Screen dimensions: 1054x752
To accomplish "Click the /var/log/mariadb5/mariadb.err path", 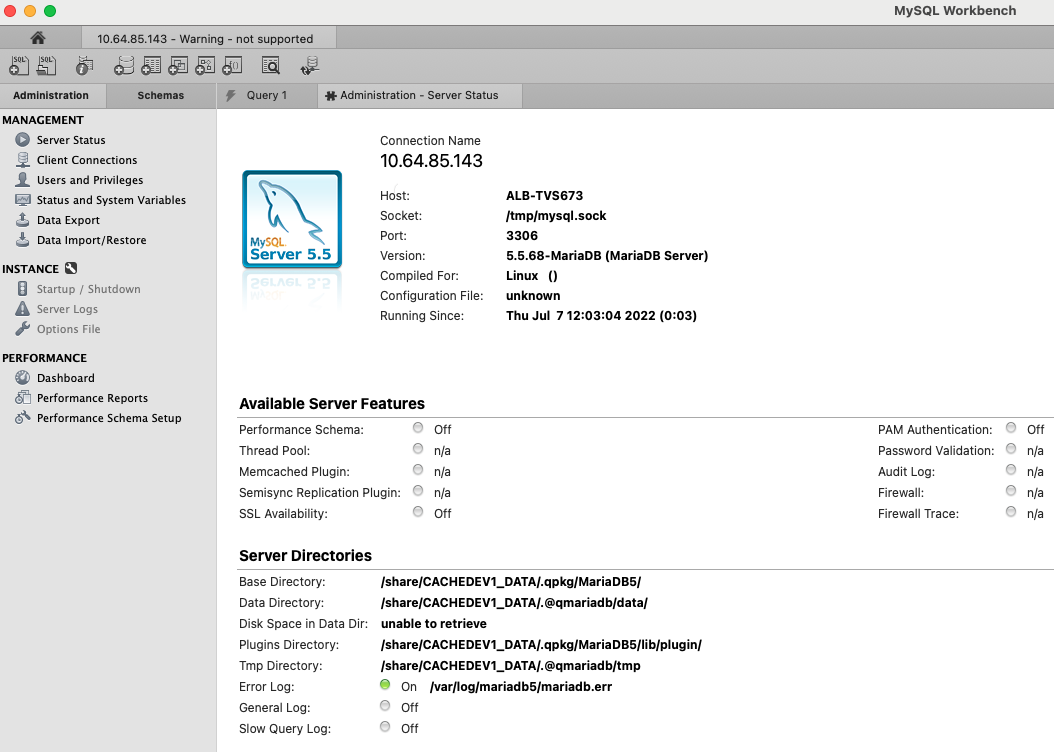I will coord(521,687).
